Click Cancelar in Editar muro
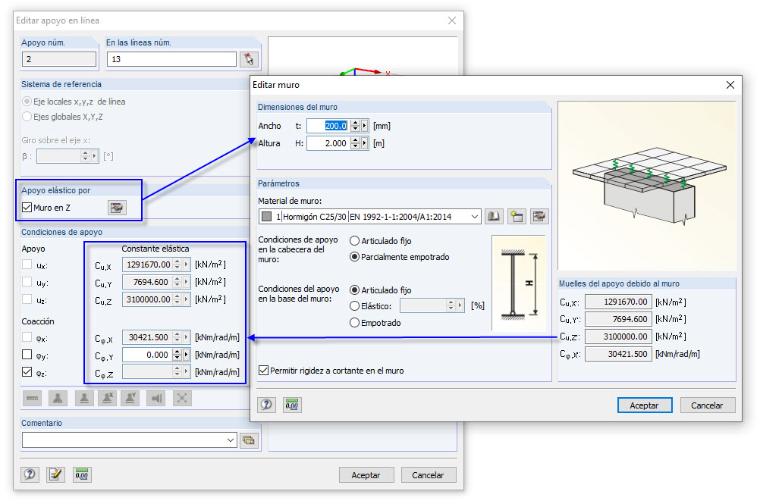 pyautogui.click(x=707, y=405)
